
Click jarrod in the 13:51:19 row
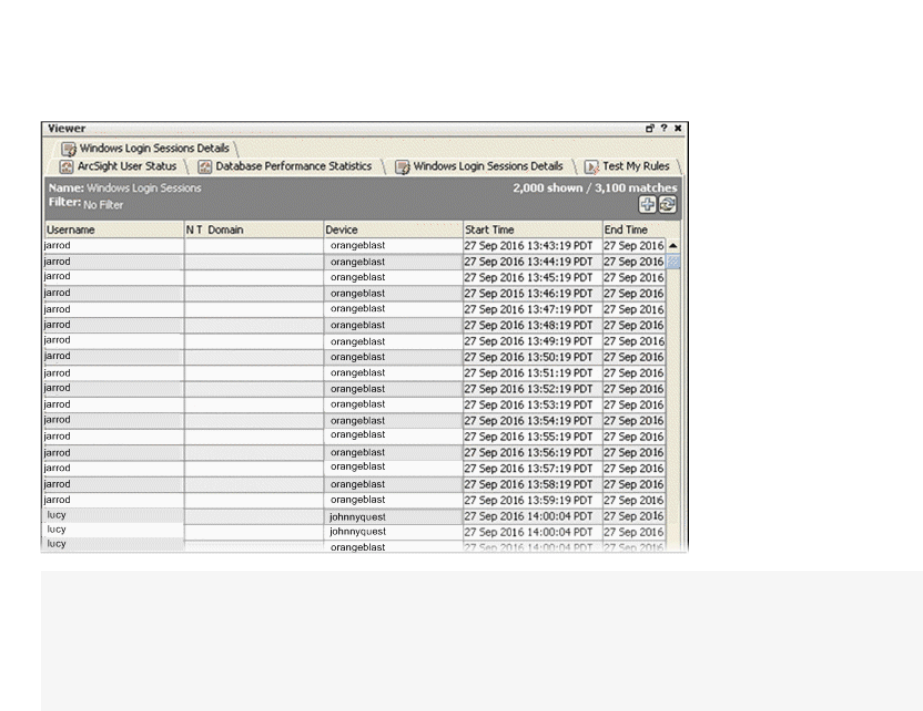[x=57, y=373]
